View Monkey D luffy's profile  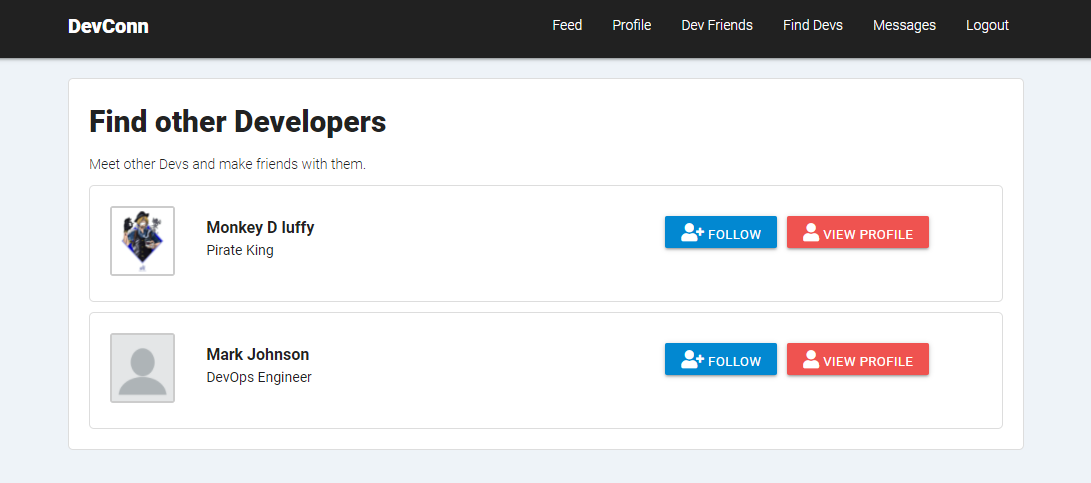click(x=858, y=232)
